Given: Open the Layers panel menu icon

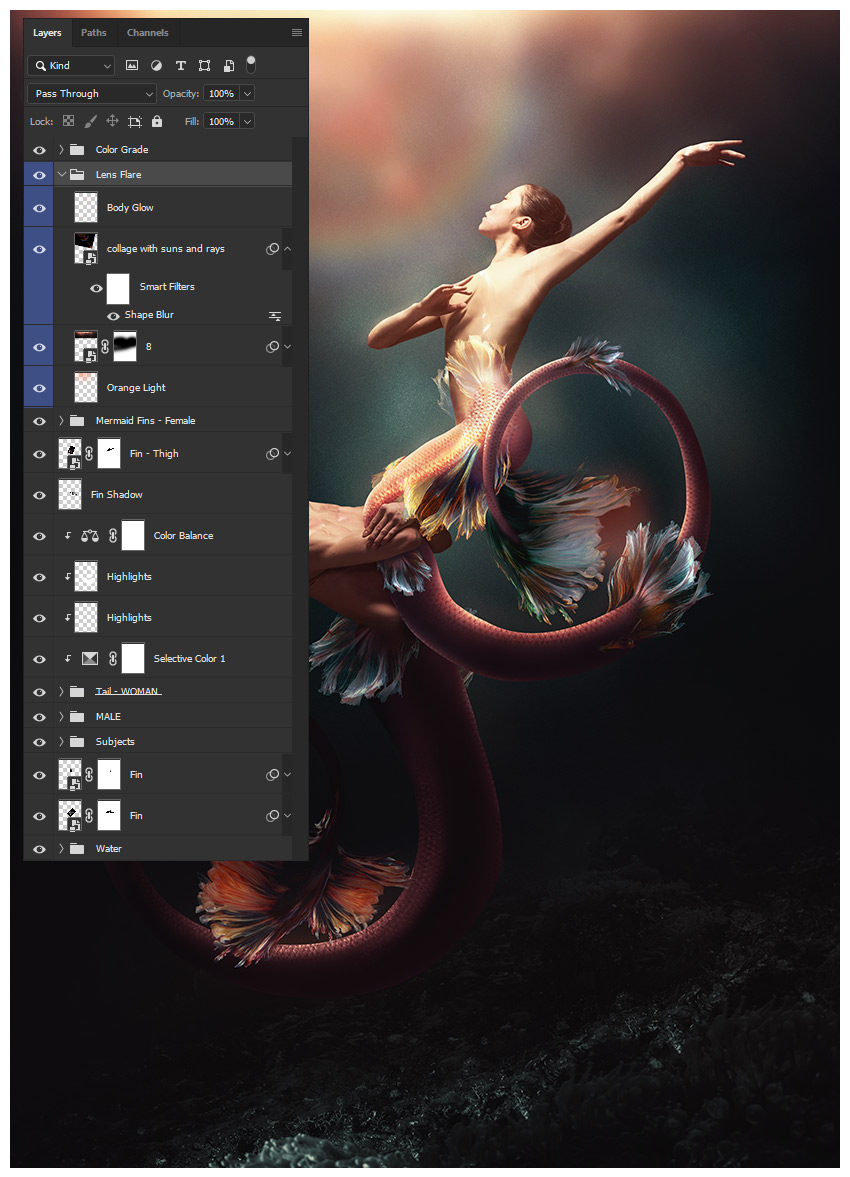Looking at the screenshot, I should point(297,32).
